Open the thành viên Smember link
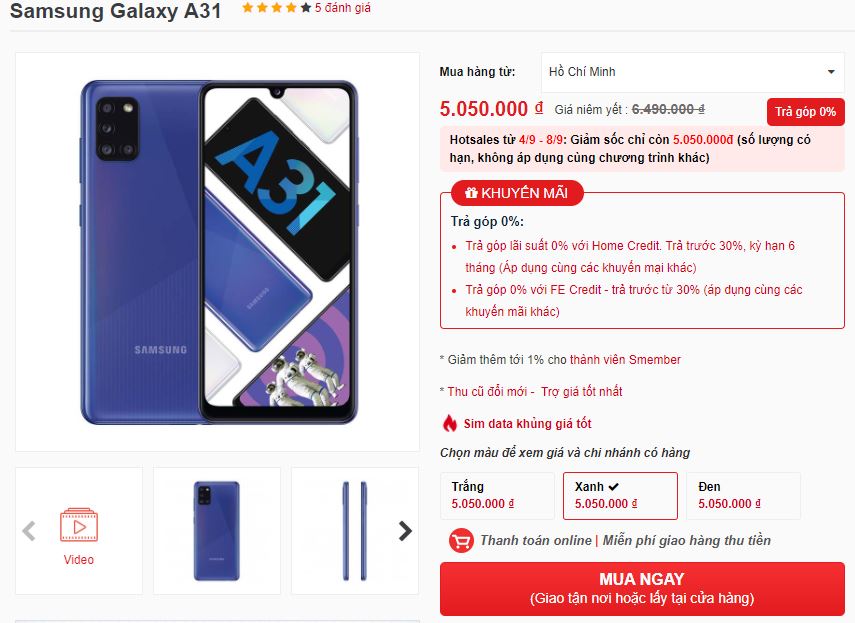855x623 pixels. tap(625, 360)
